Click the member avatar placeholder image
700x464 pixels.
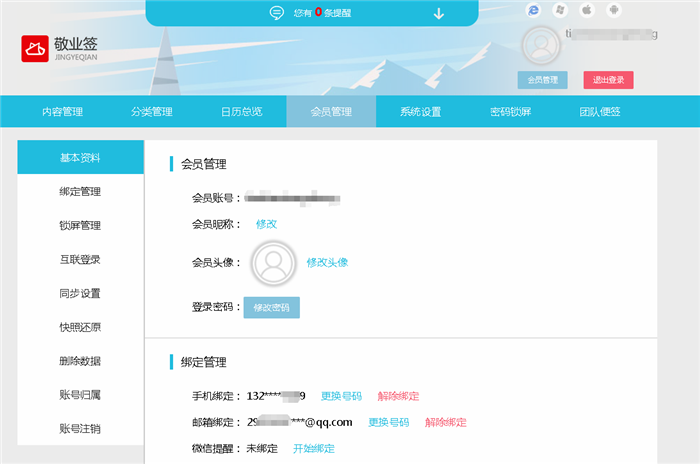click(x=274, y=263)
